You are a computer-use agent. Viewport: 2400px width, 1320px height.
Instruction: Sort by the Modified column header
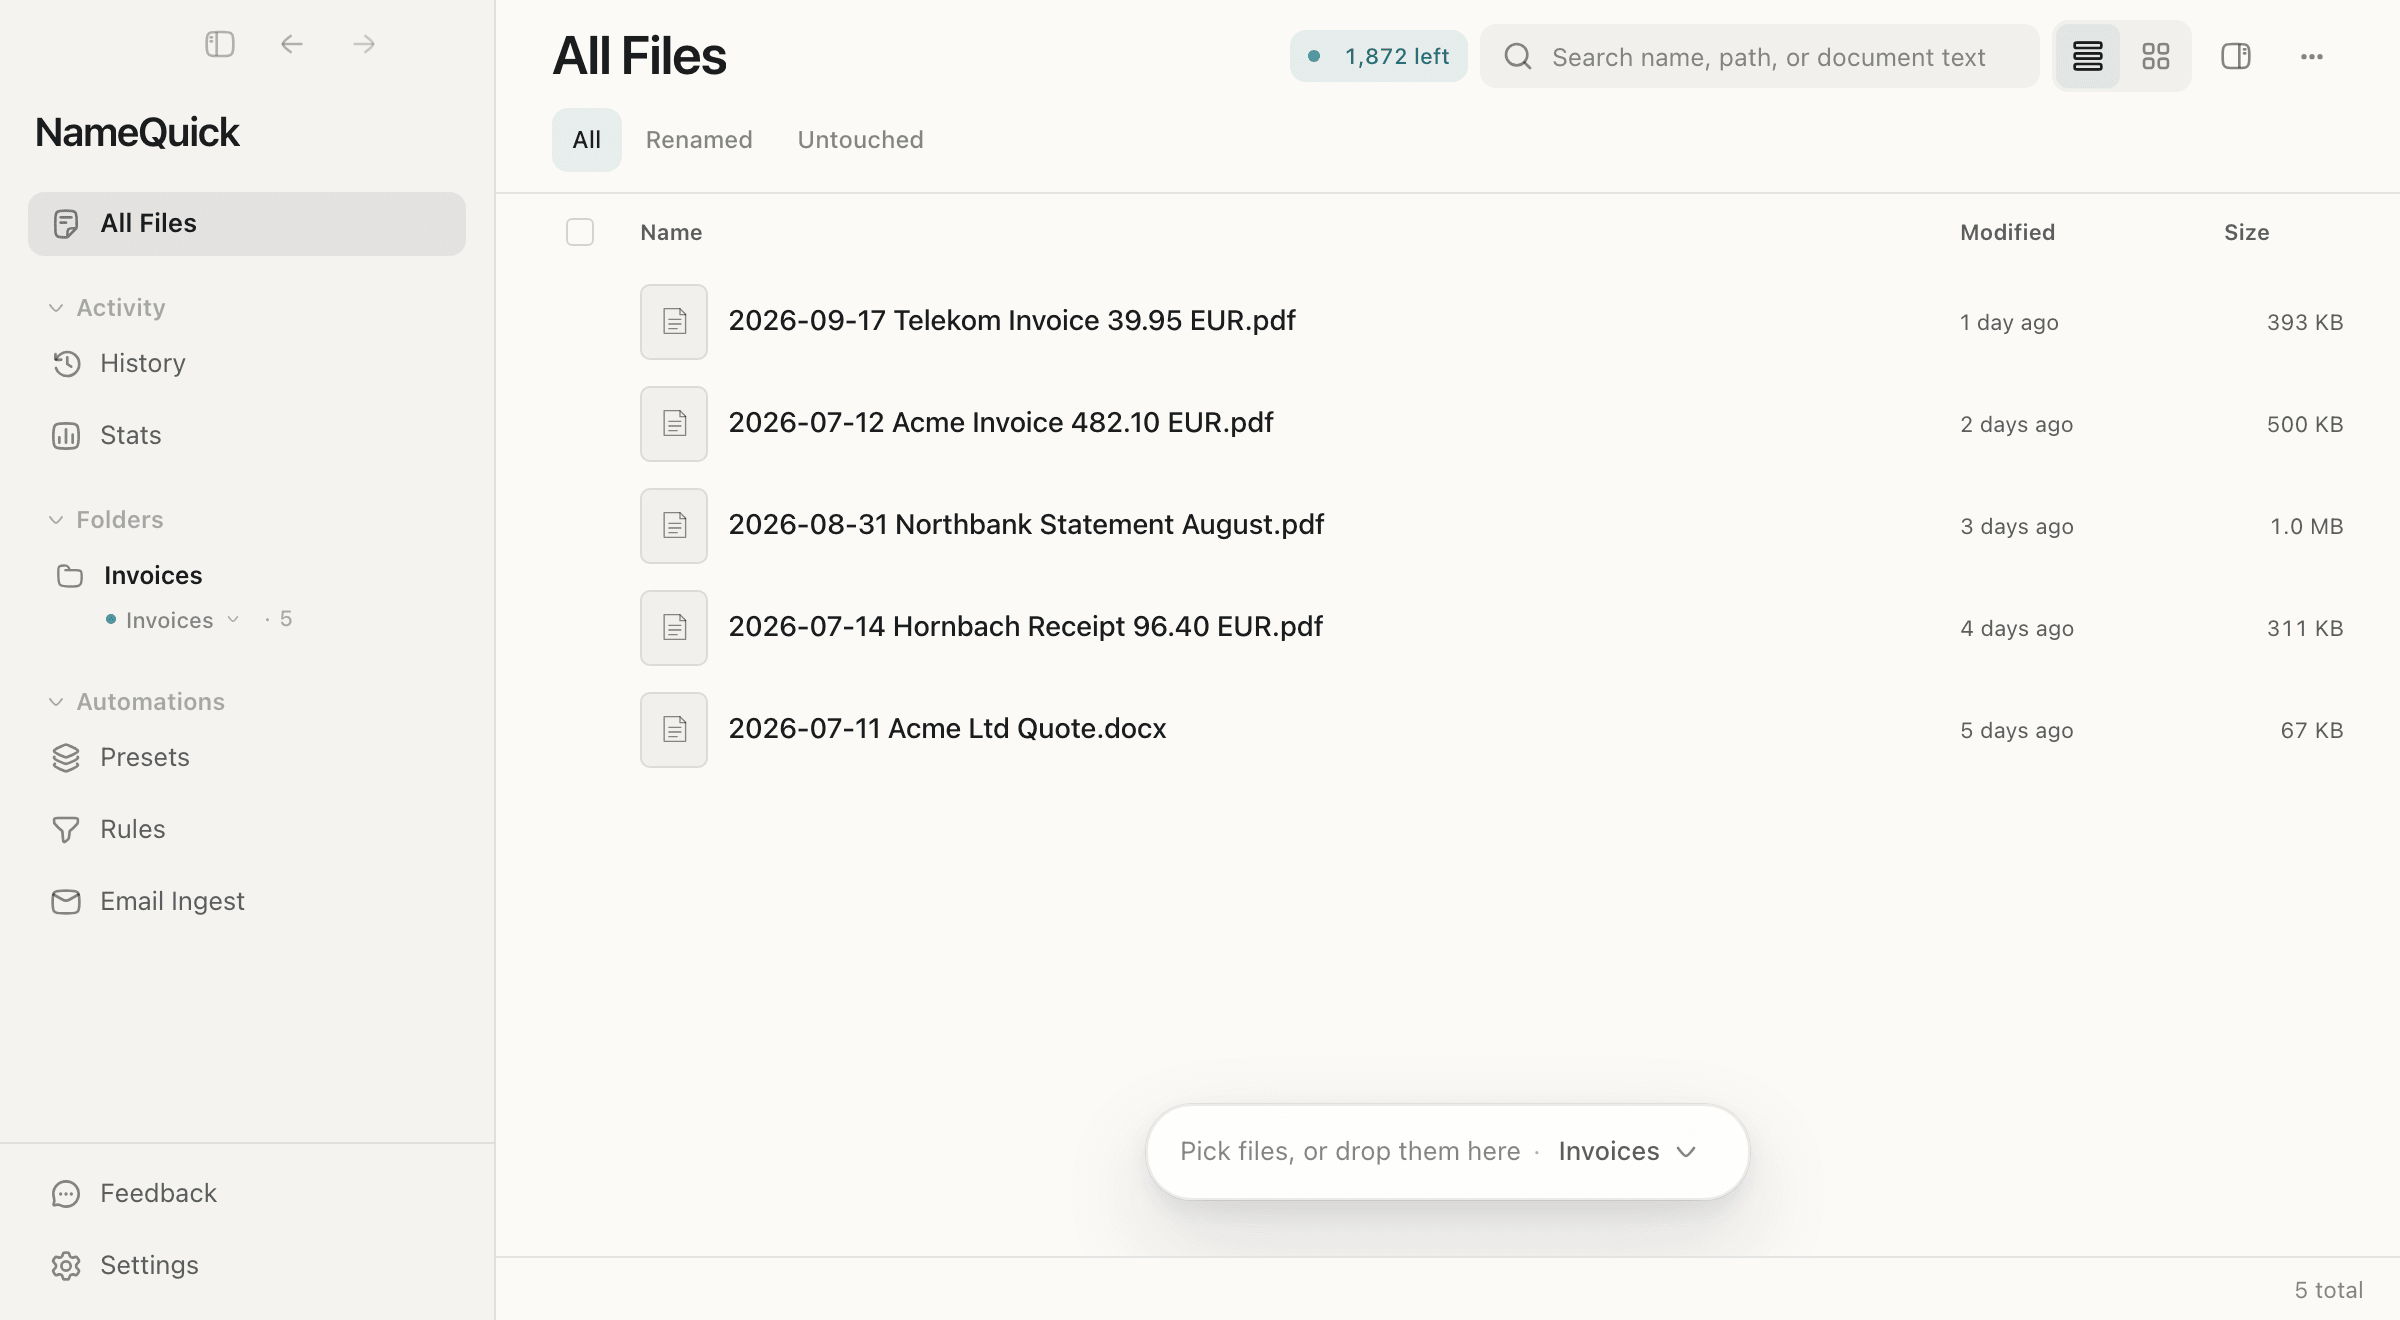coord(2007,232)
